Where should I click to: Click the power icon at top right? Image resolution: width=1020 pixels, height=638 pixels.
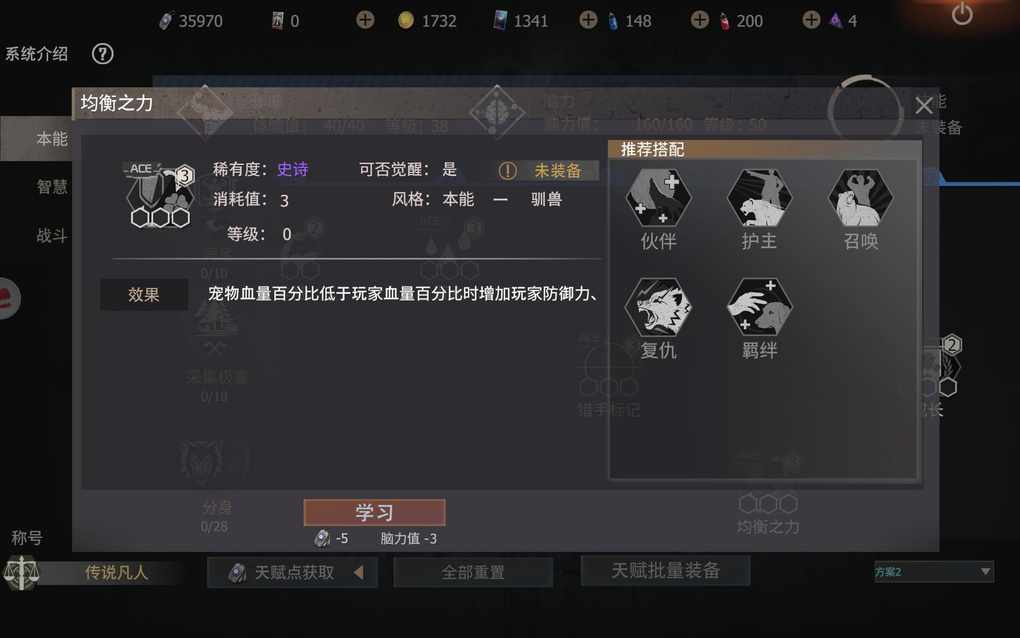tap(962, 14)
